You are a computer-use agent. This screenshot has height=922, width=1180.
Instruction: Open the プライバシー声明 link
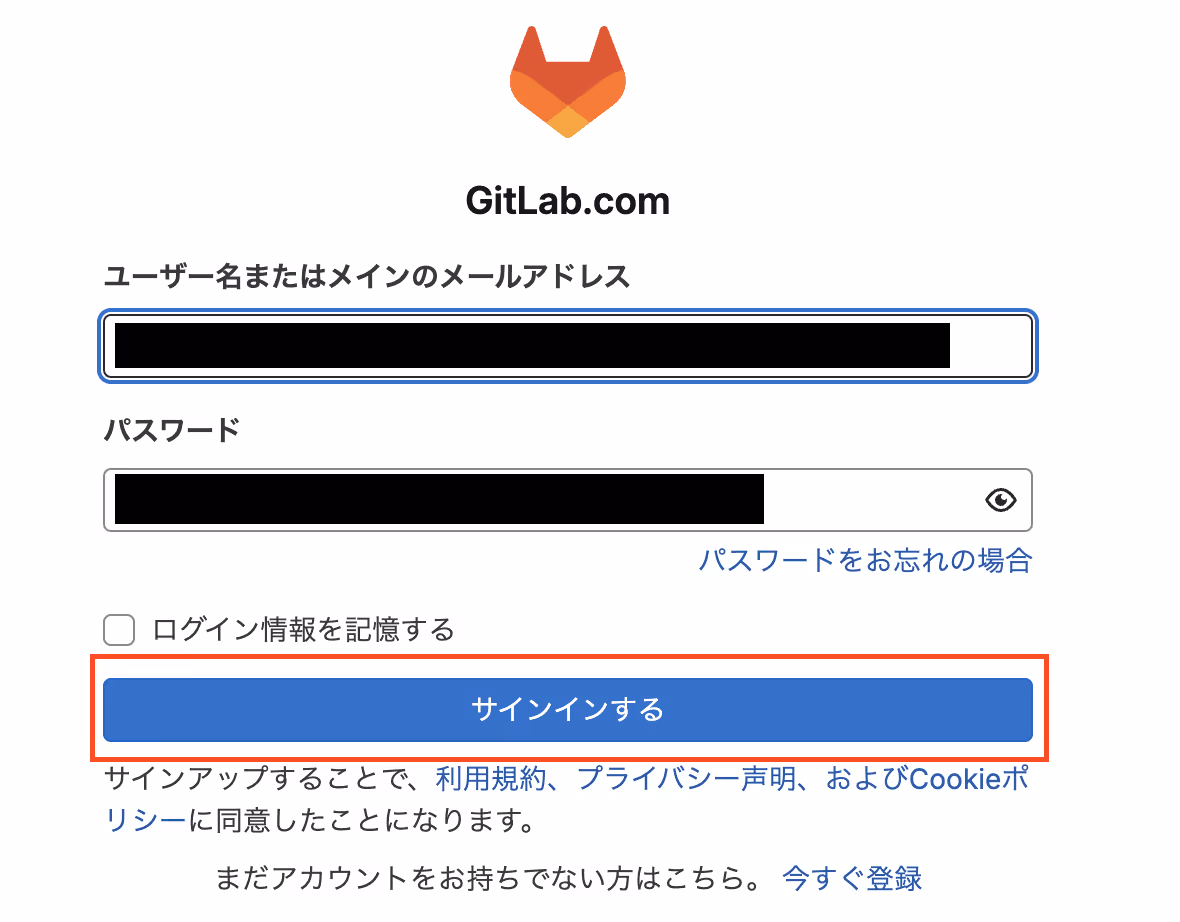pyautogui.click(x=686, y=778)
